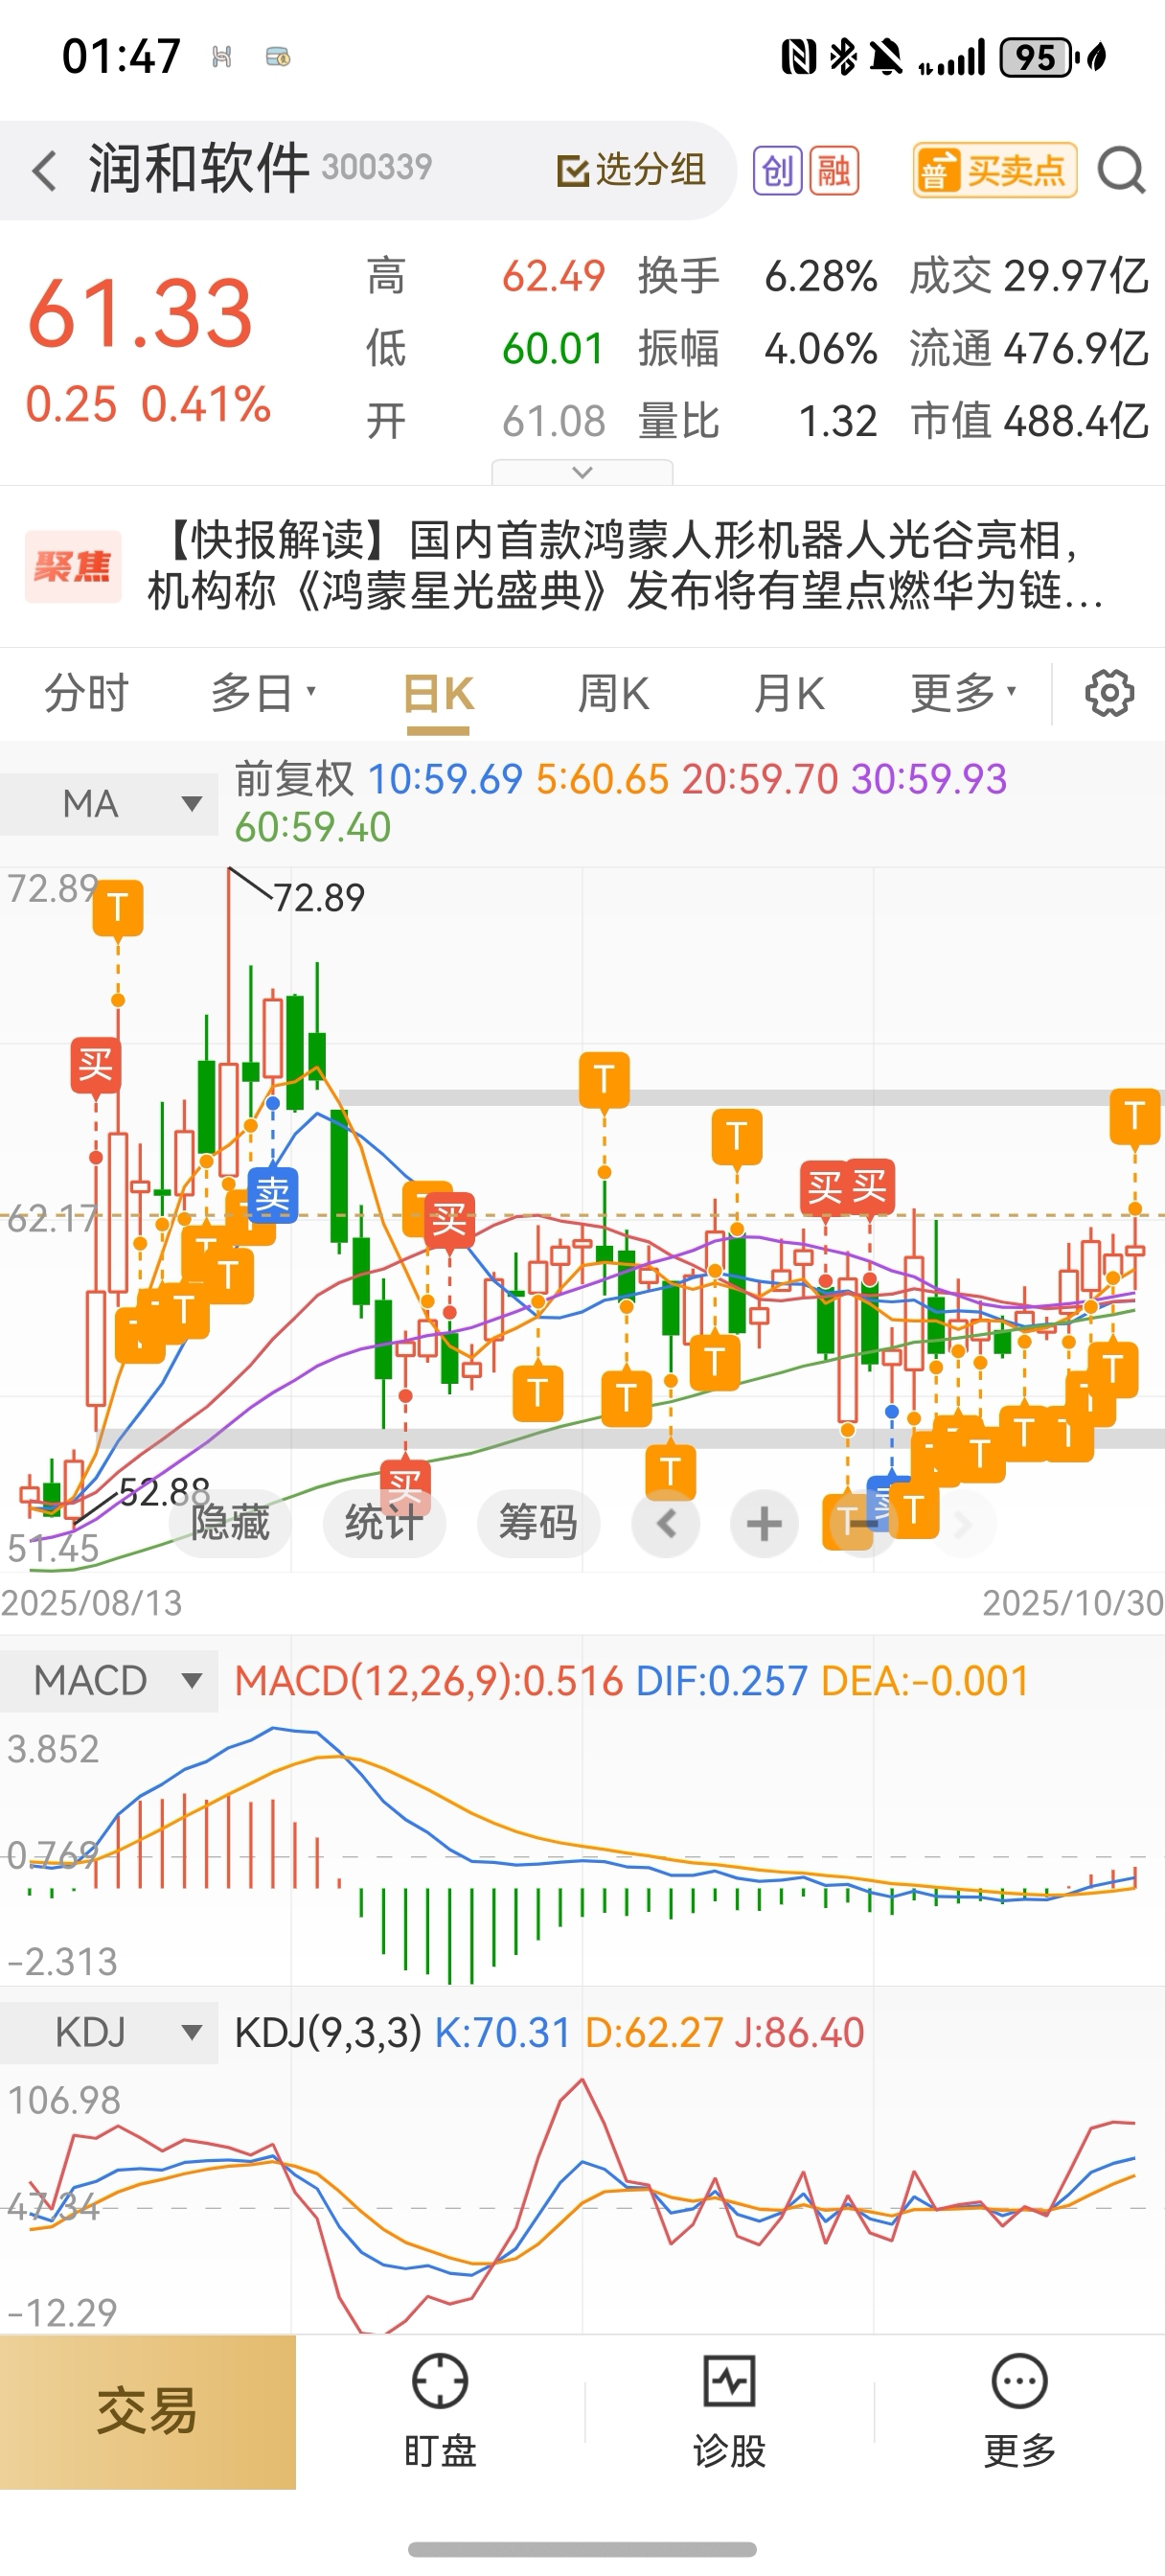Open the MACD indicator dropdown
The width and height of the screenshot is (1165, 2576).
coord(109,1681)
